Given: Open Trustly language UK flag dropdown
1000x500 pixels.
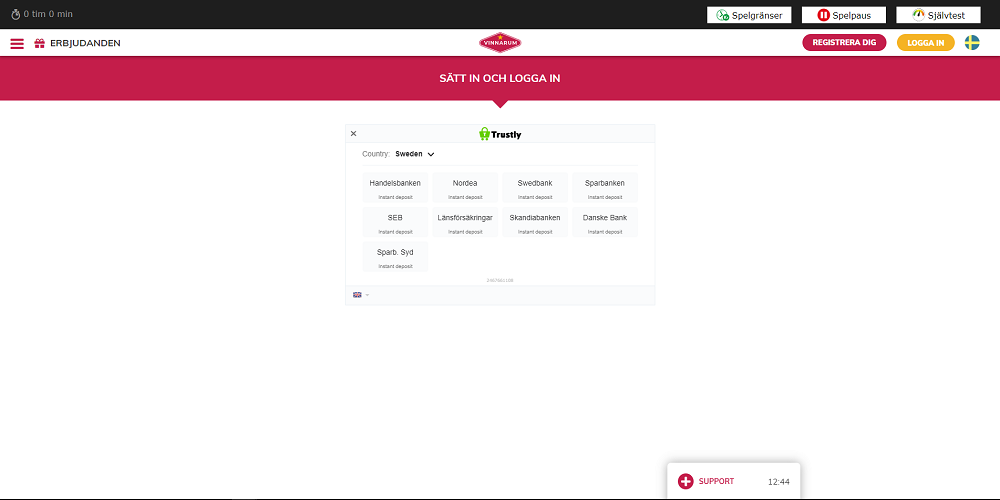Looking at the screenshot, I should coord(361,295).
